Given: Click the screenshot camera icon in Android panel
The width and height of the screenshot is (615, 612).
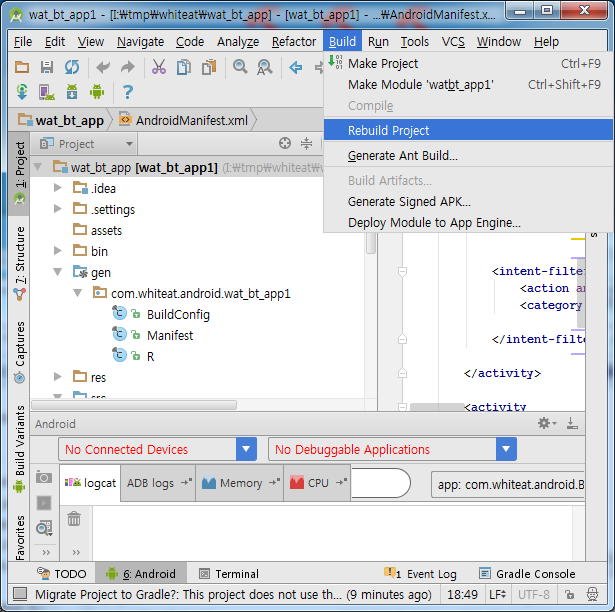Looking at the screenshot, I should [44, 477].
